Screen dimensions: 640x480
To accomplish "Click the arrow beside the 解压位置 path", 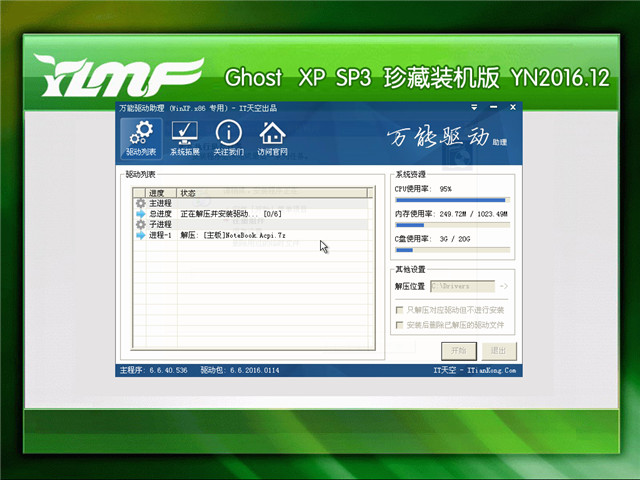I will 504,288.
